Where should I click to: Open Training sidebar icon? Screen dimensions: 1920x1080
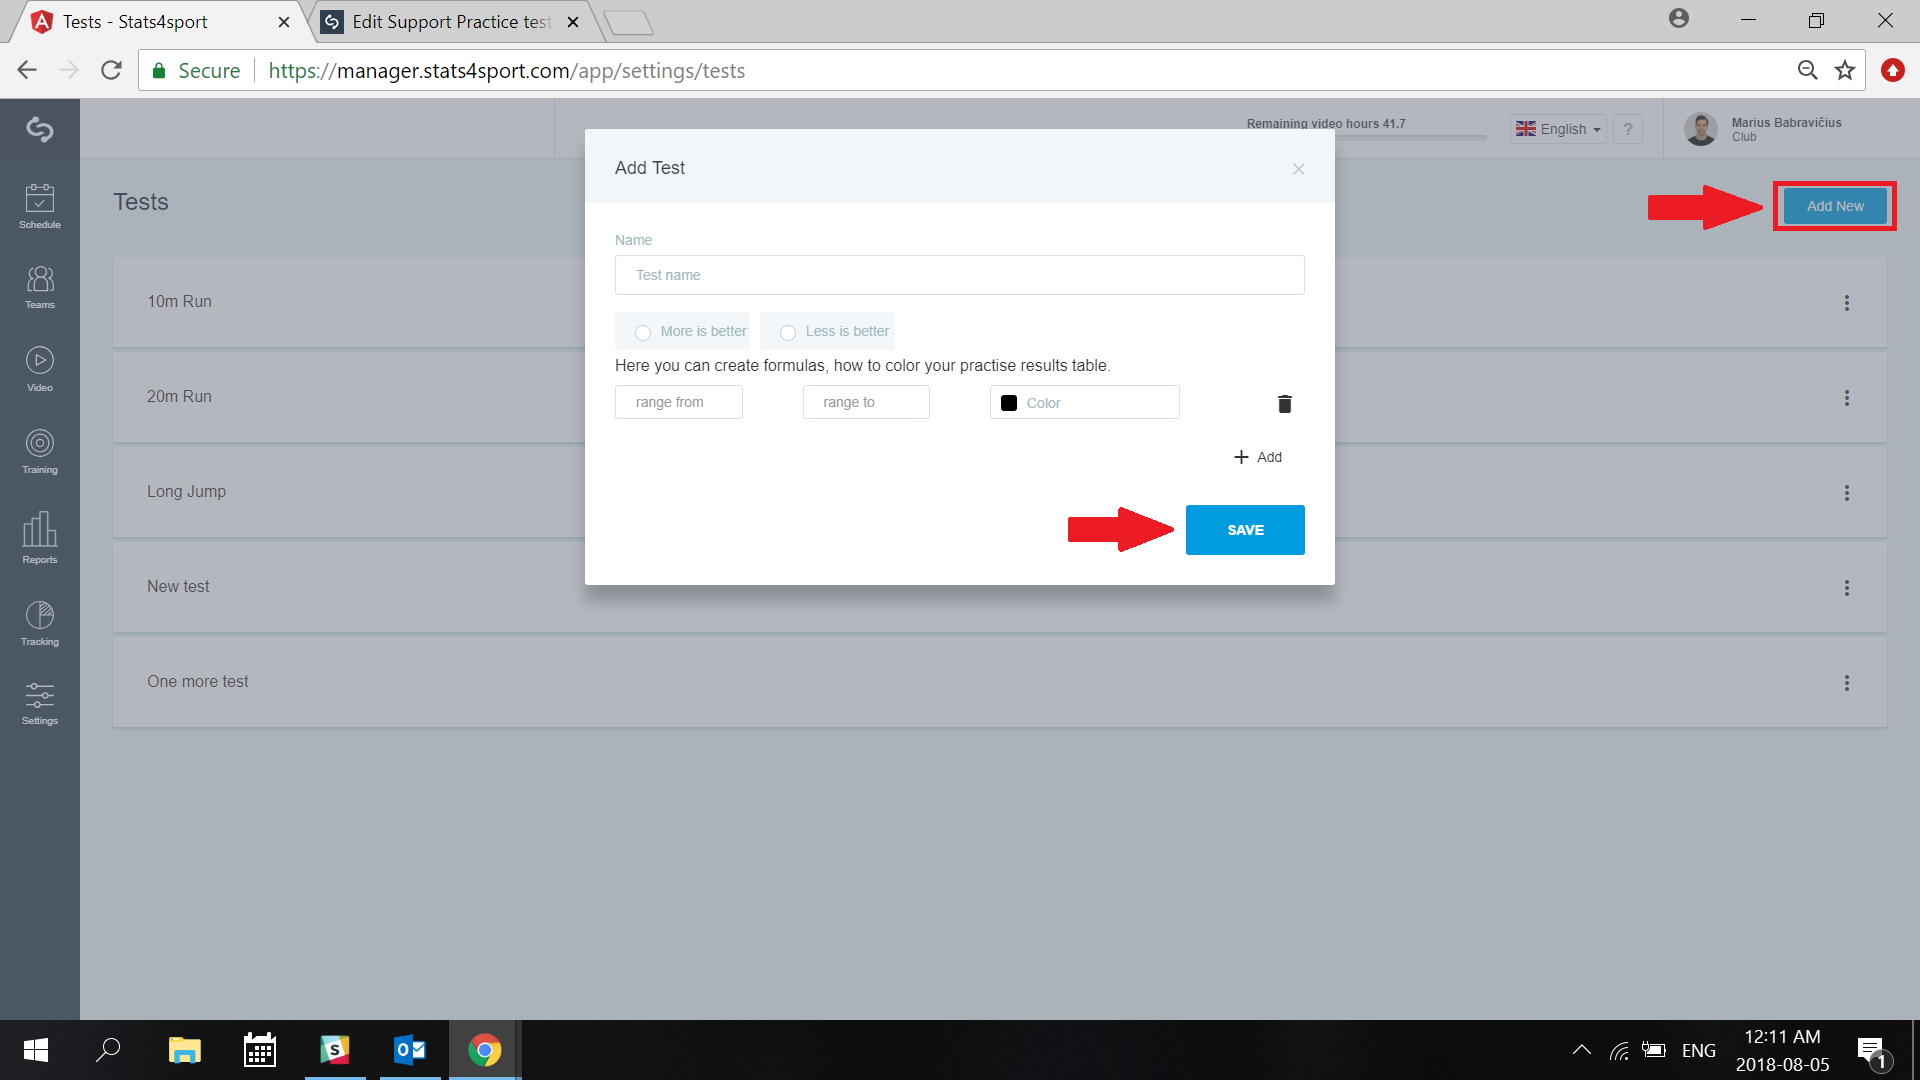click(40, 451)
